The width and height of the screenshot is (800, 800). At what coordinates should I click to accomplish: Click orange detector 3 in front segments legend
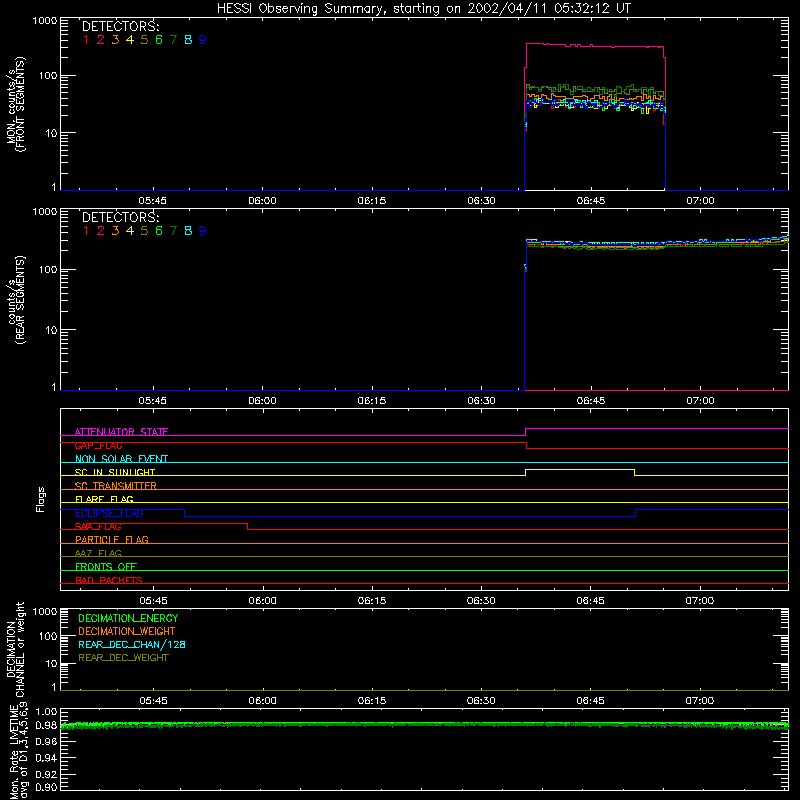(115, 40)
